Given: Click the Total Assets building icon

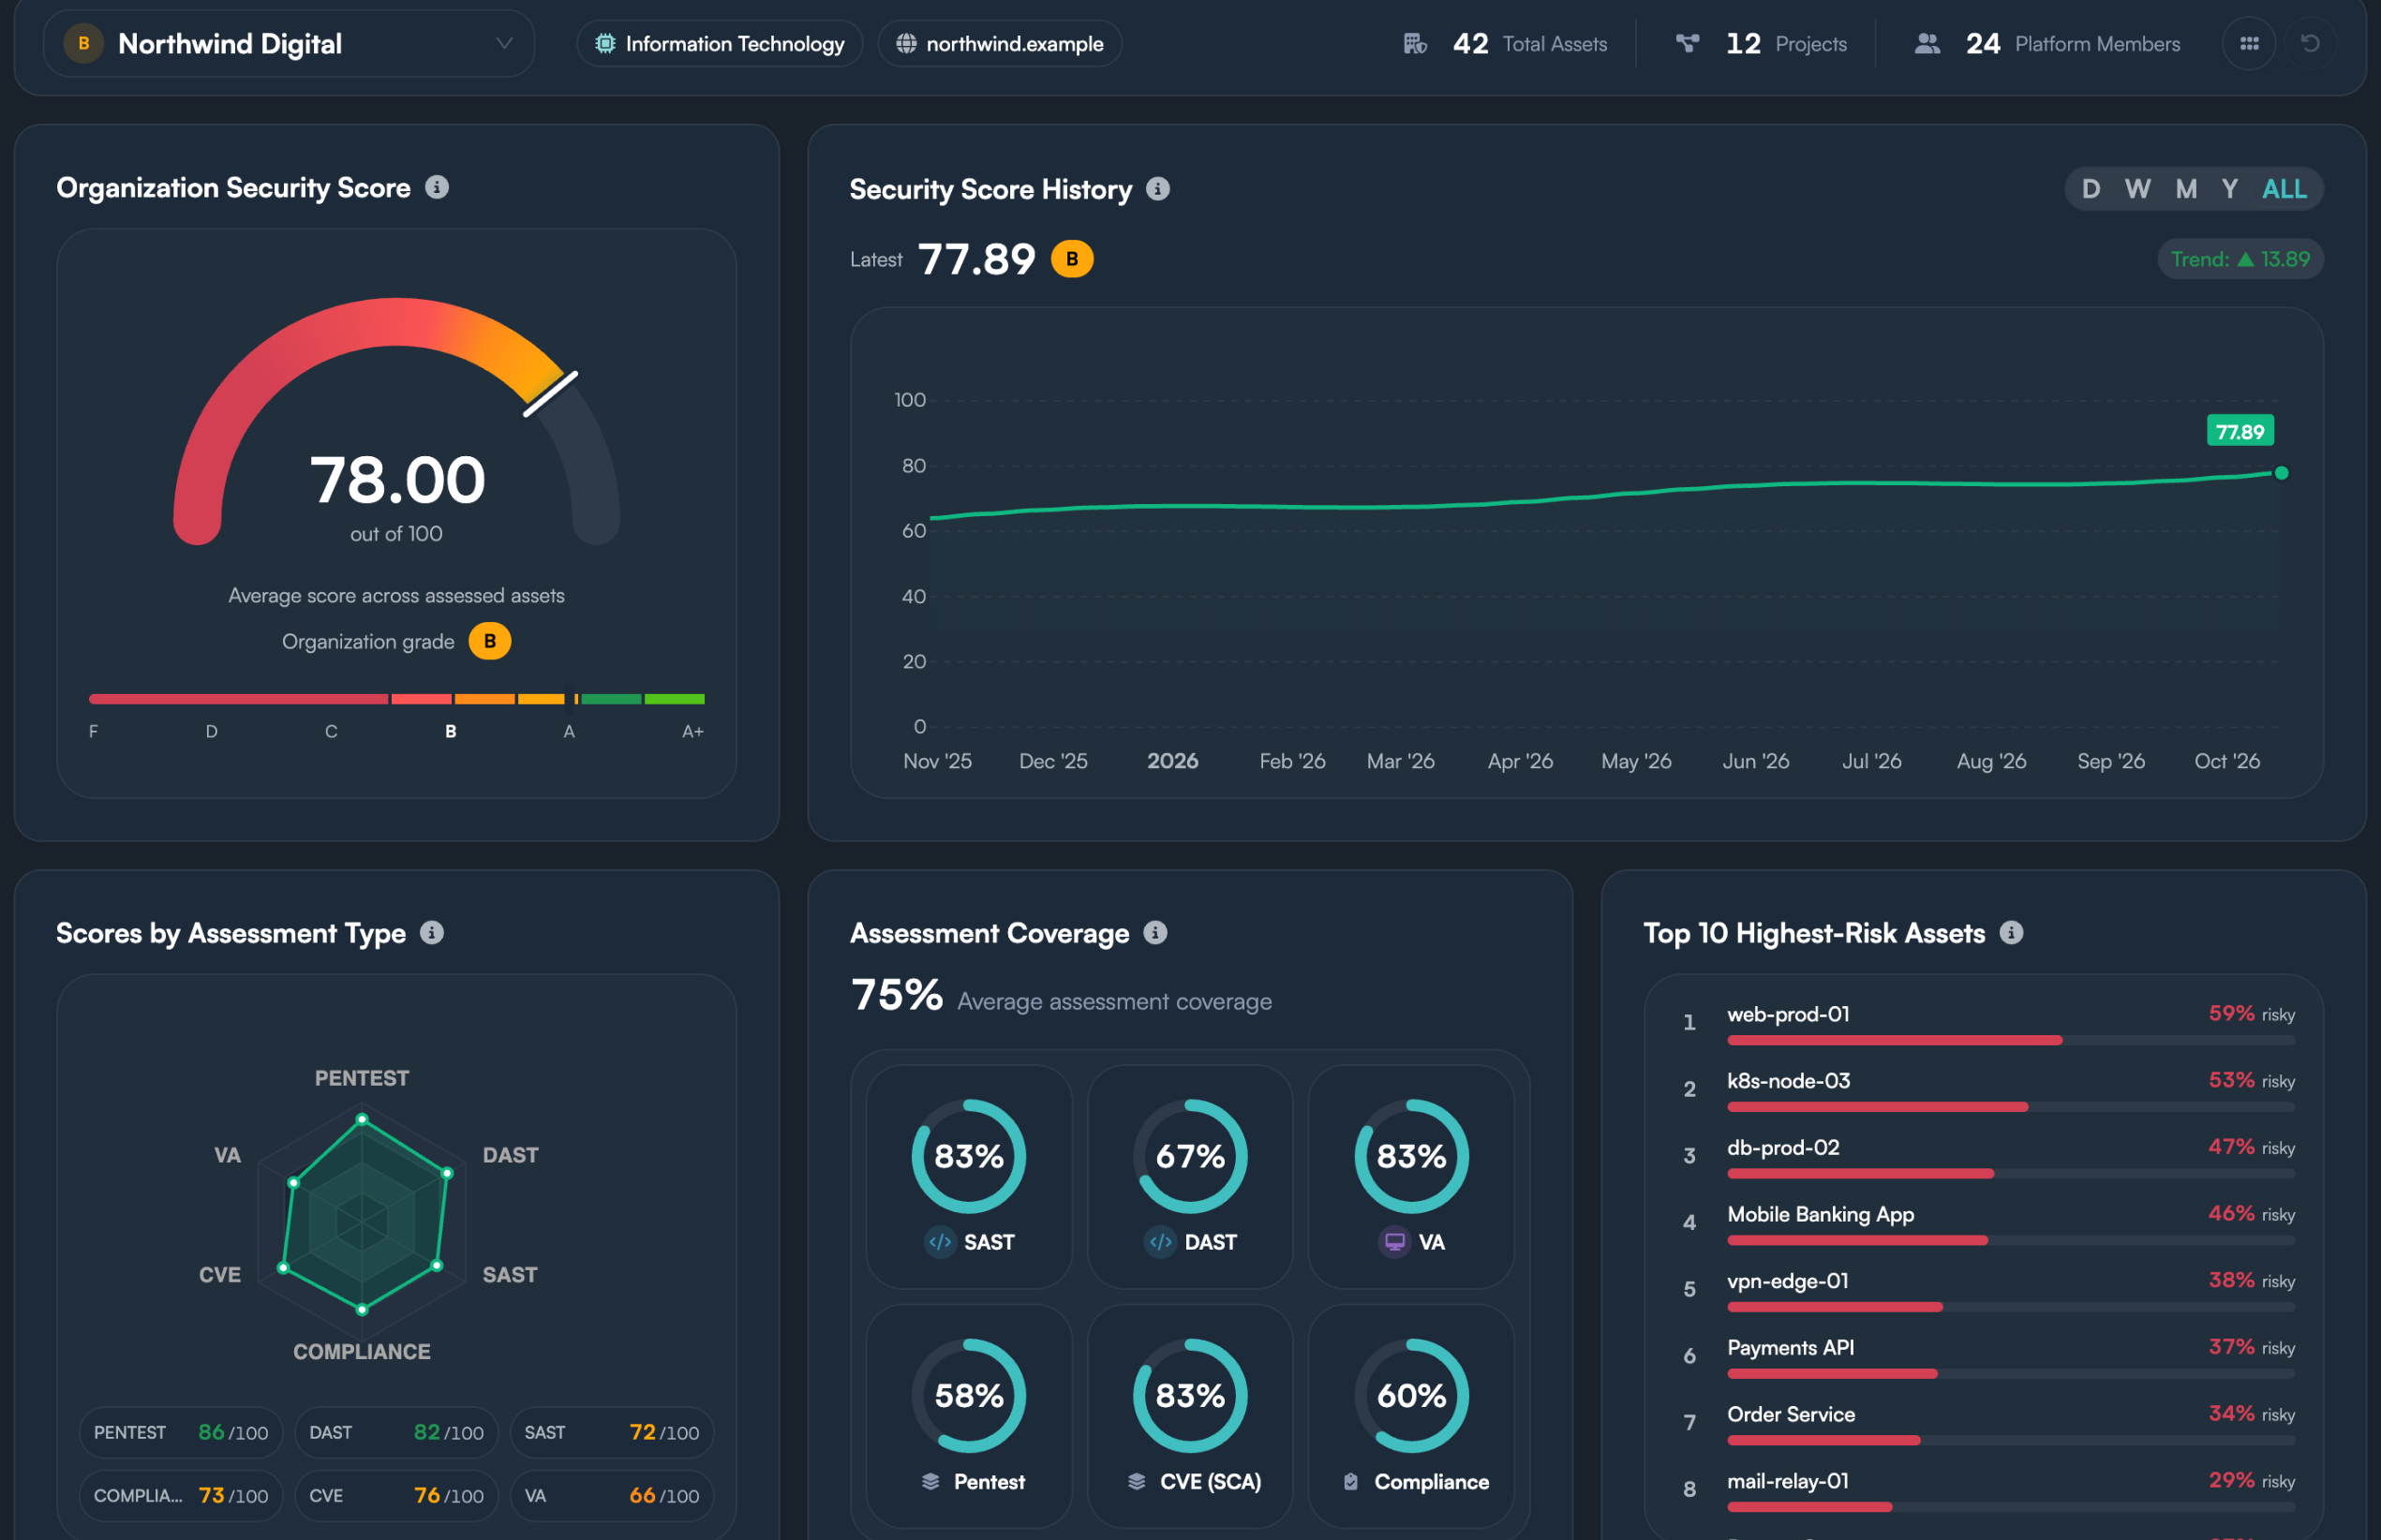Looking at the screenshot, I should [x=1415, y=43].
